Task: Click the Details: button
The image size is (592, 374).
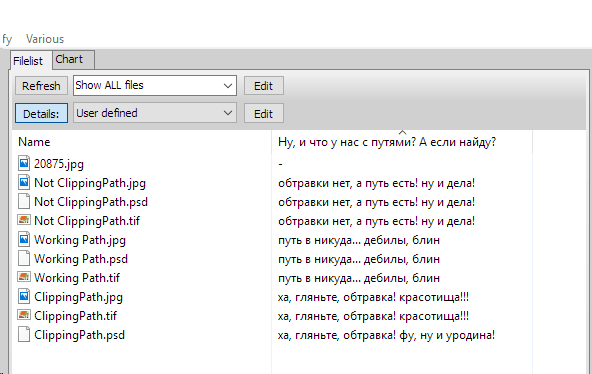Action: pyautogui.click(x=41, y=113)
